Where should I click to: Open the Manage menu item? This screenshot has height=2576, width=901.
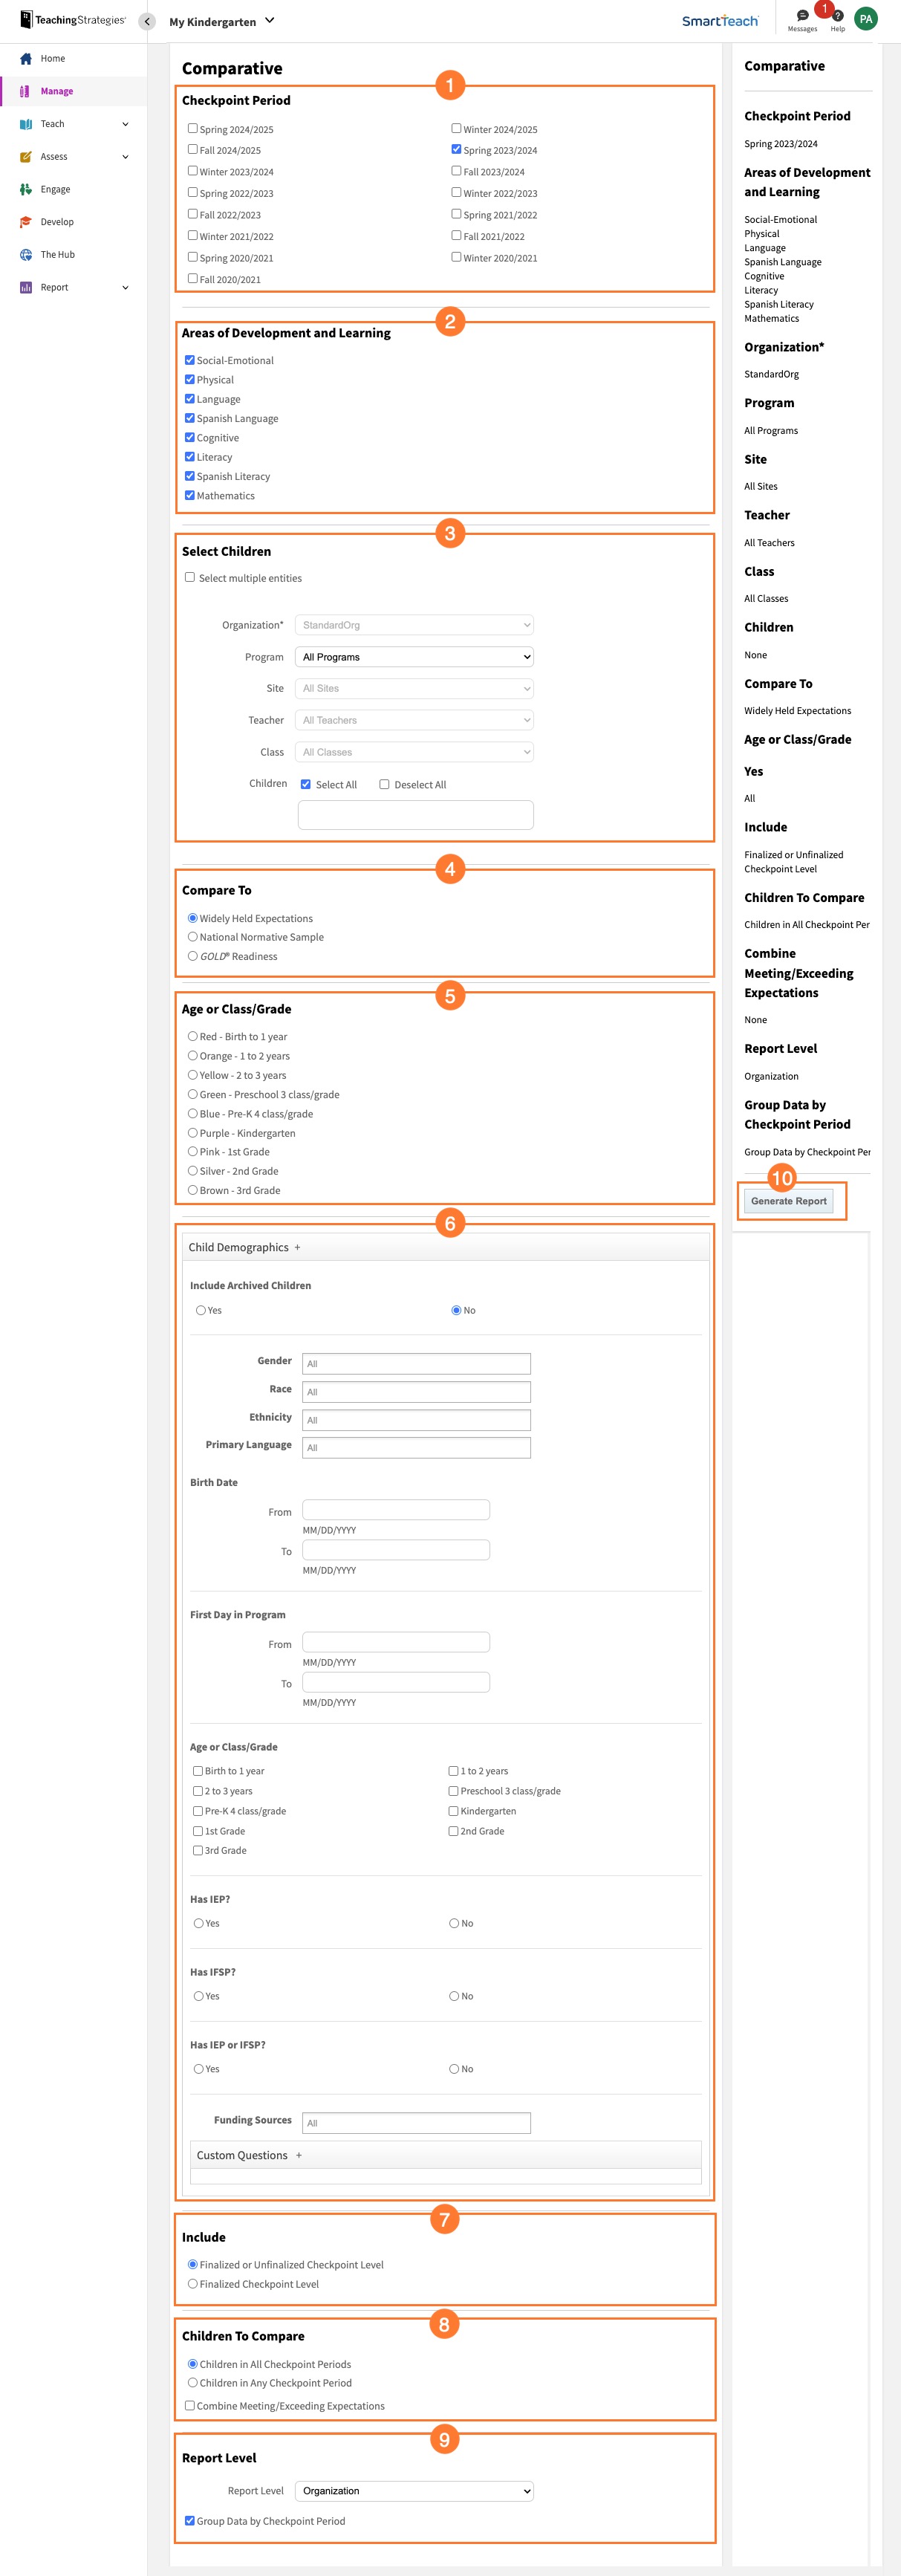(x=57, y=91)
